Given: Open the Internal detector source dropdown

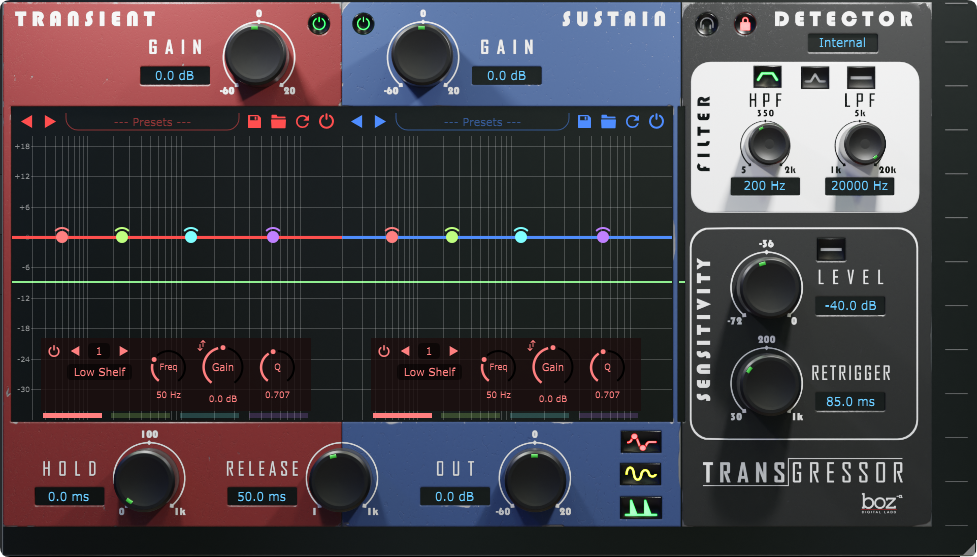Looking at the screenshot, I should 842,42.
